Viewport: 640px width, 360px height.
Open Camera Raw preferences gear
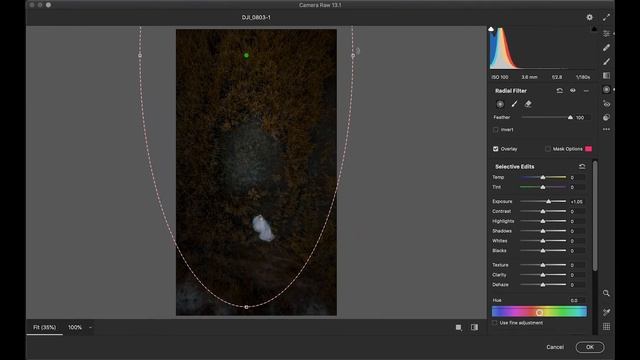pyautogui.click(x=589, y=17)
